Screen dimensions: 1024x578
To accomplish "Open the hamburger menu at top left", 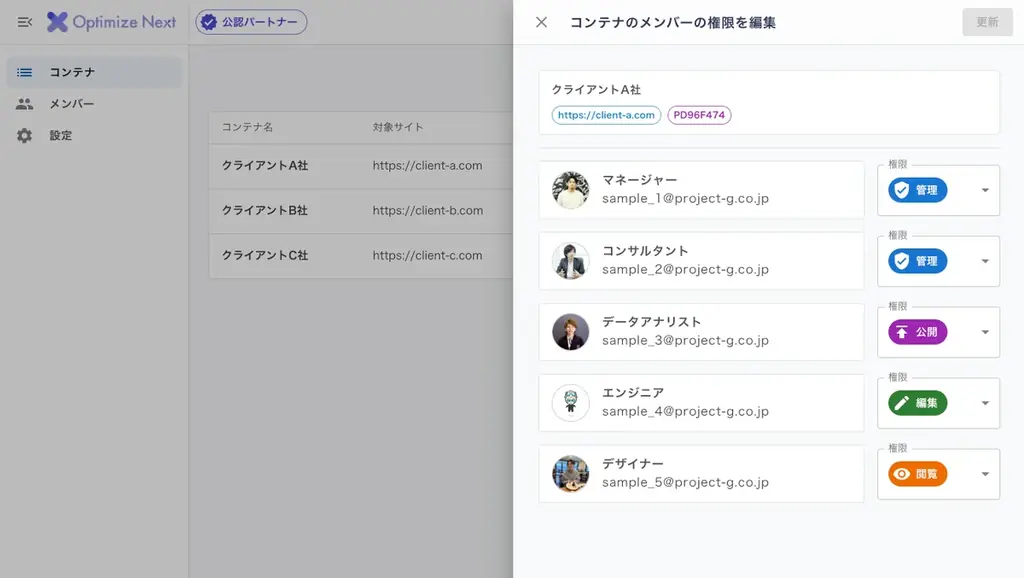I will tap(24, 22).
